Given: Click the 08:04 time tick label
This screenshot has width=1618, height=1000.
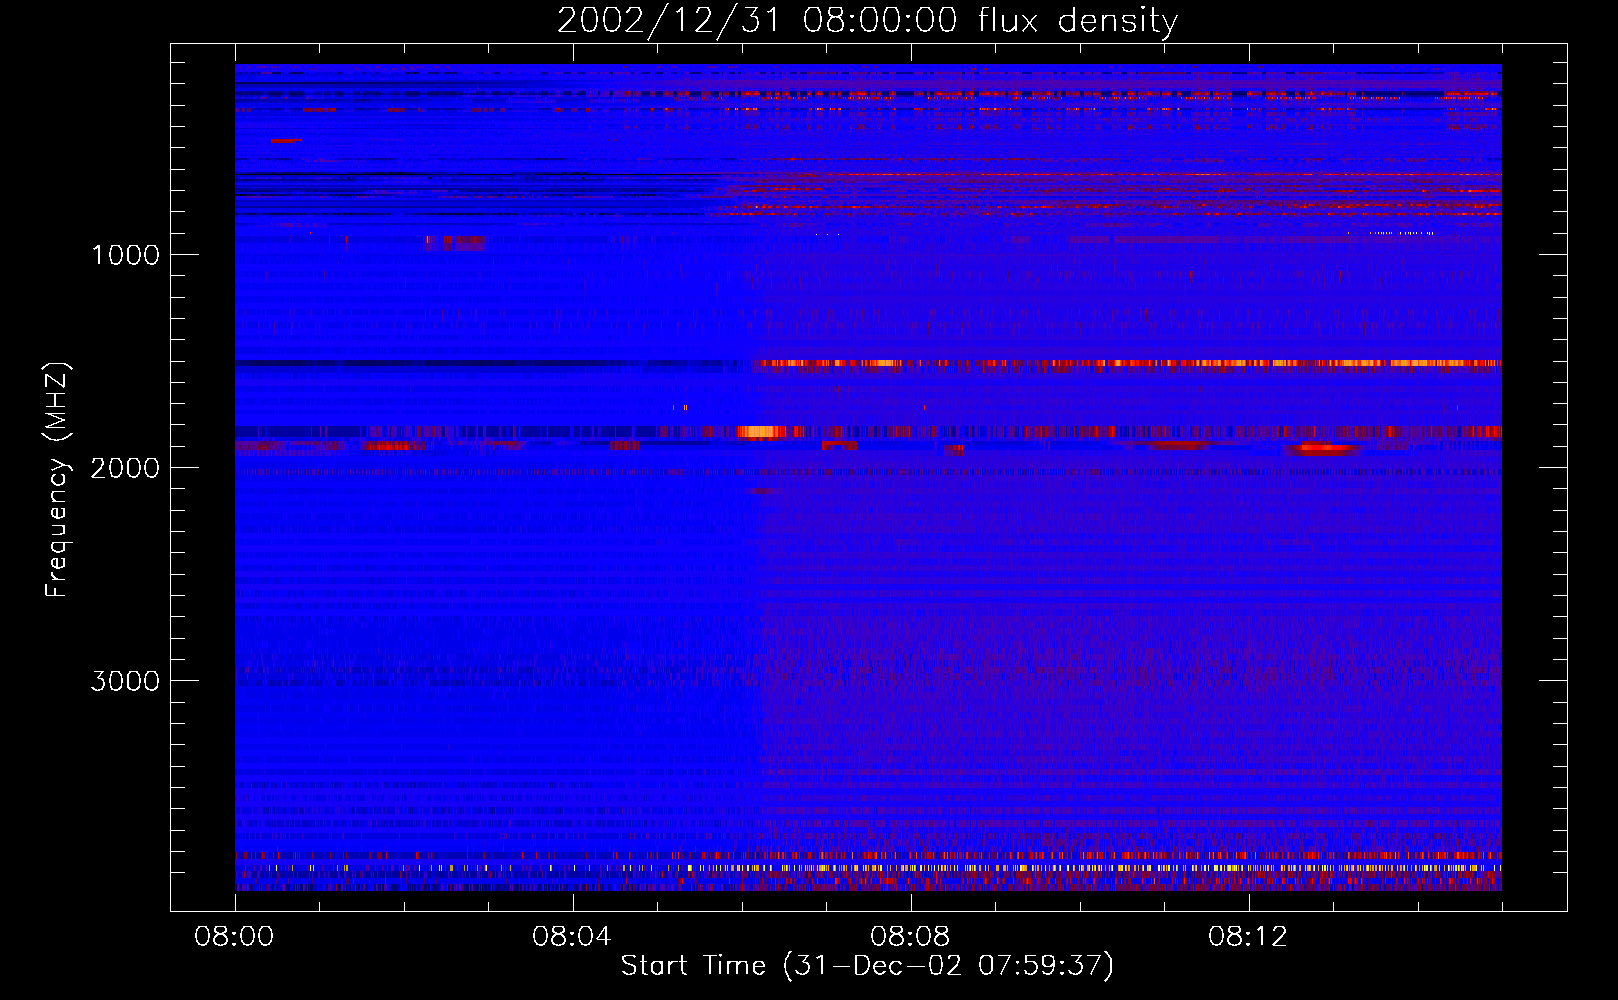Looking at the screenshot, I should coord(572,937).
